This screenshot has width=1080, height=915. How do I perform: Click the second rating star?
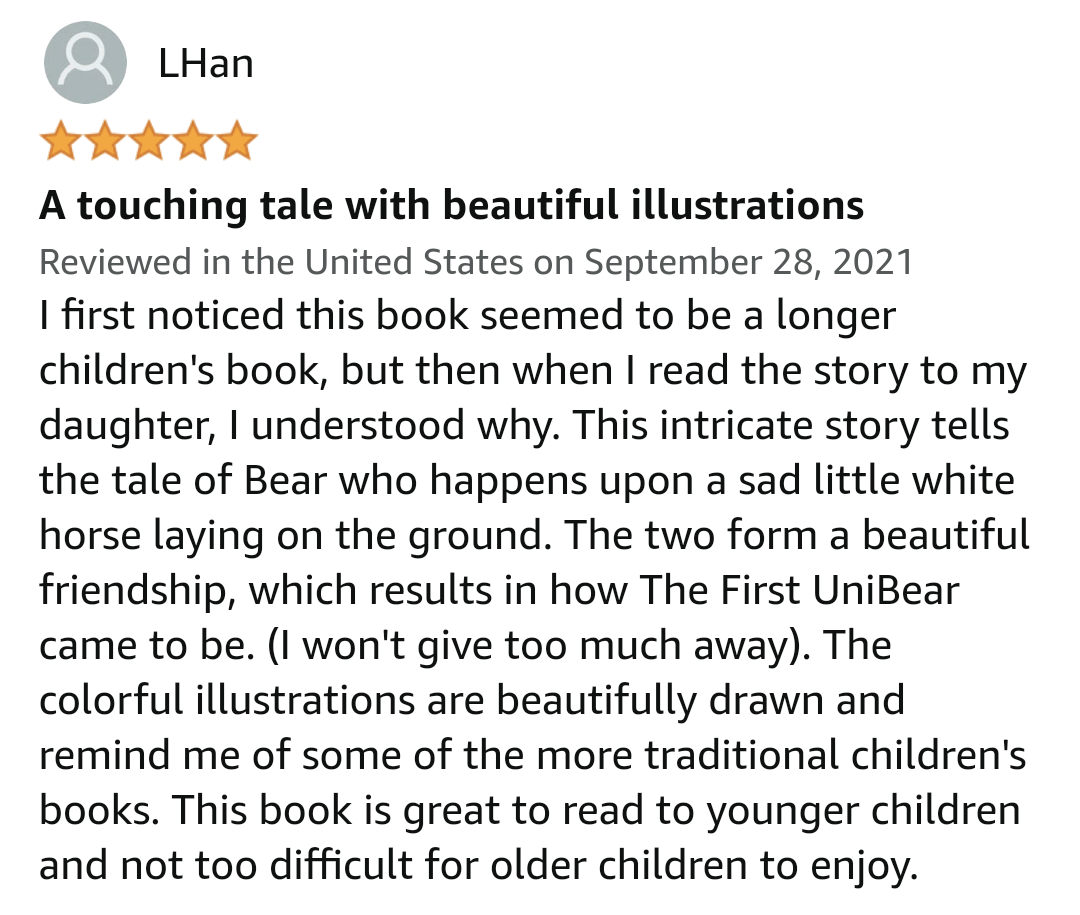(105, 142)
